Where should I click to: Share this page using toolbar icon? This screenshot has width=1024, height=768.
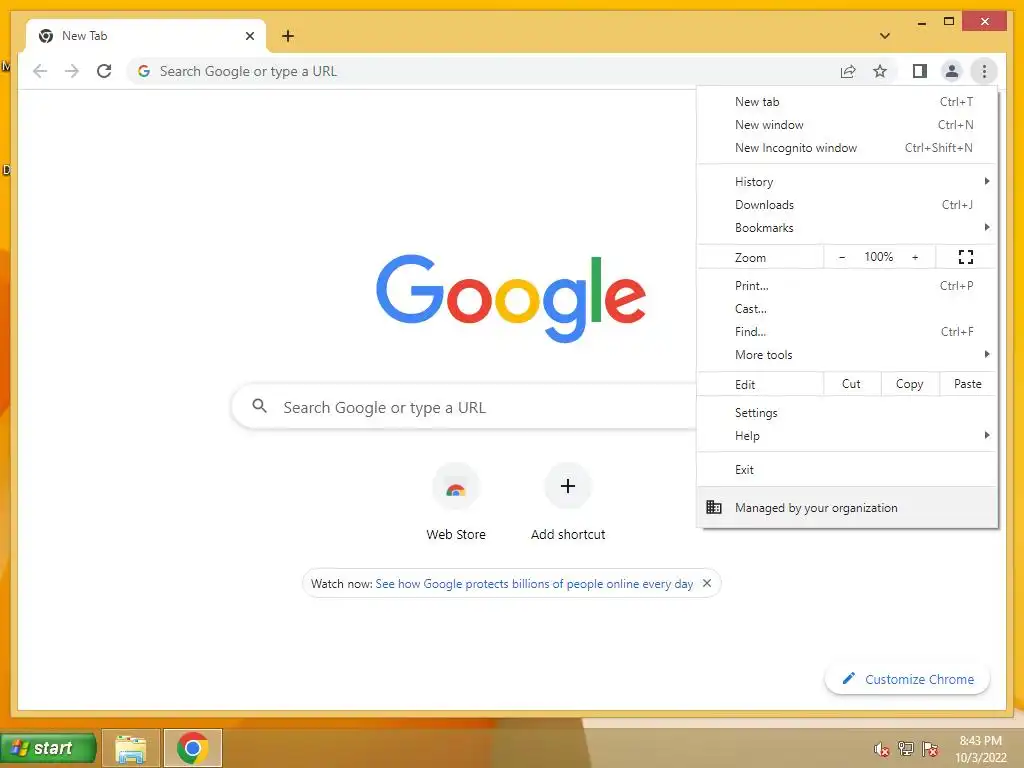point(848,71)
